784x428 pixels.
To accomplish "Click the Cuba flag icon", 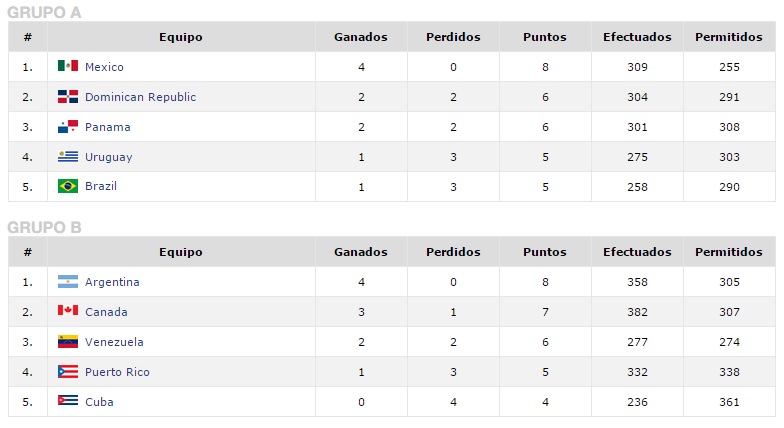I will (68, 402).
